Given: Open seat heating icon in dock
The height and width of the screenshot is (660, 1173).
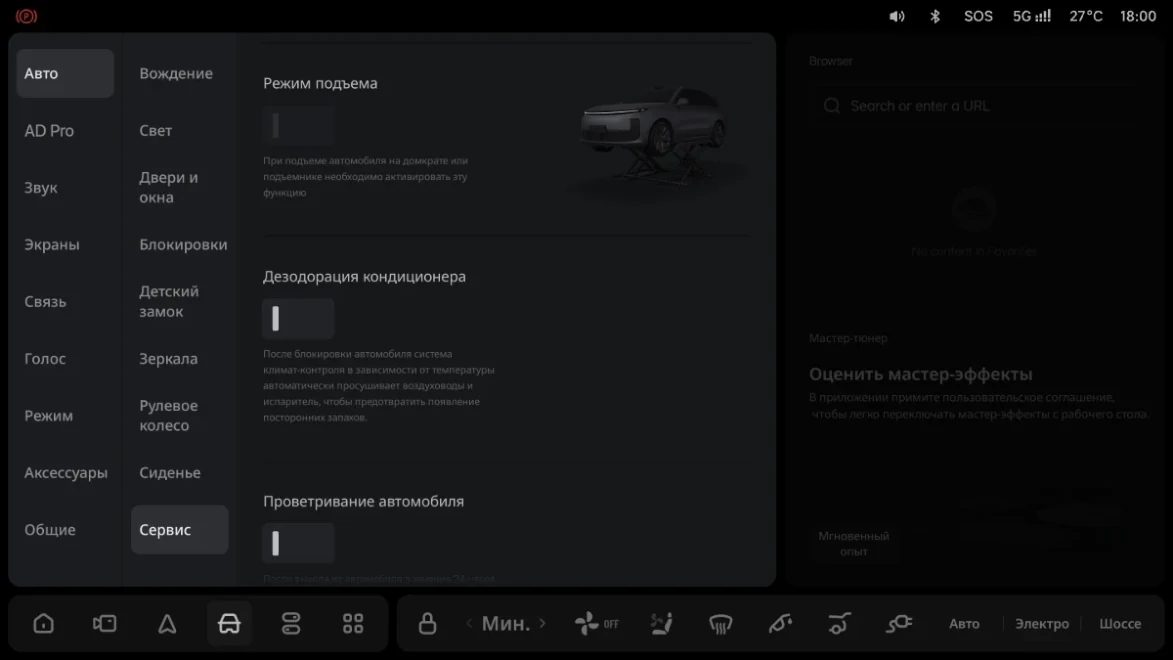Looking at the screenshot, I should point(661,623).
